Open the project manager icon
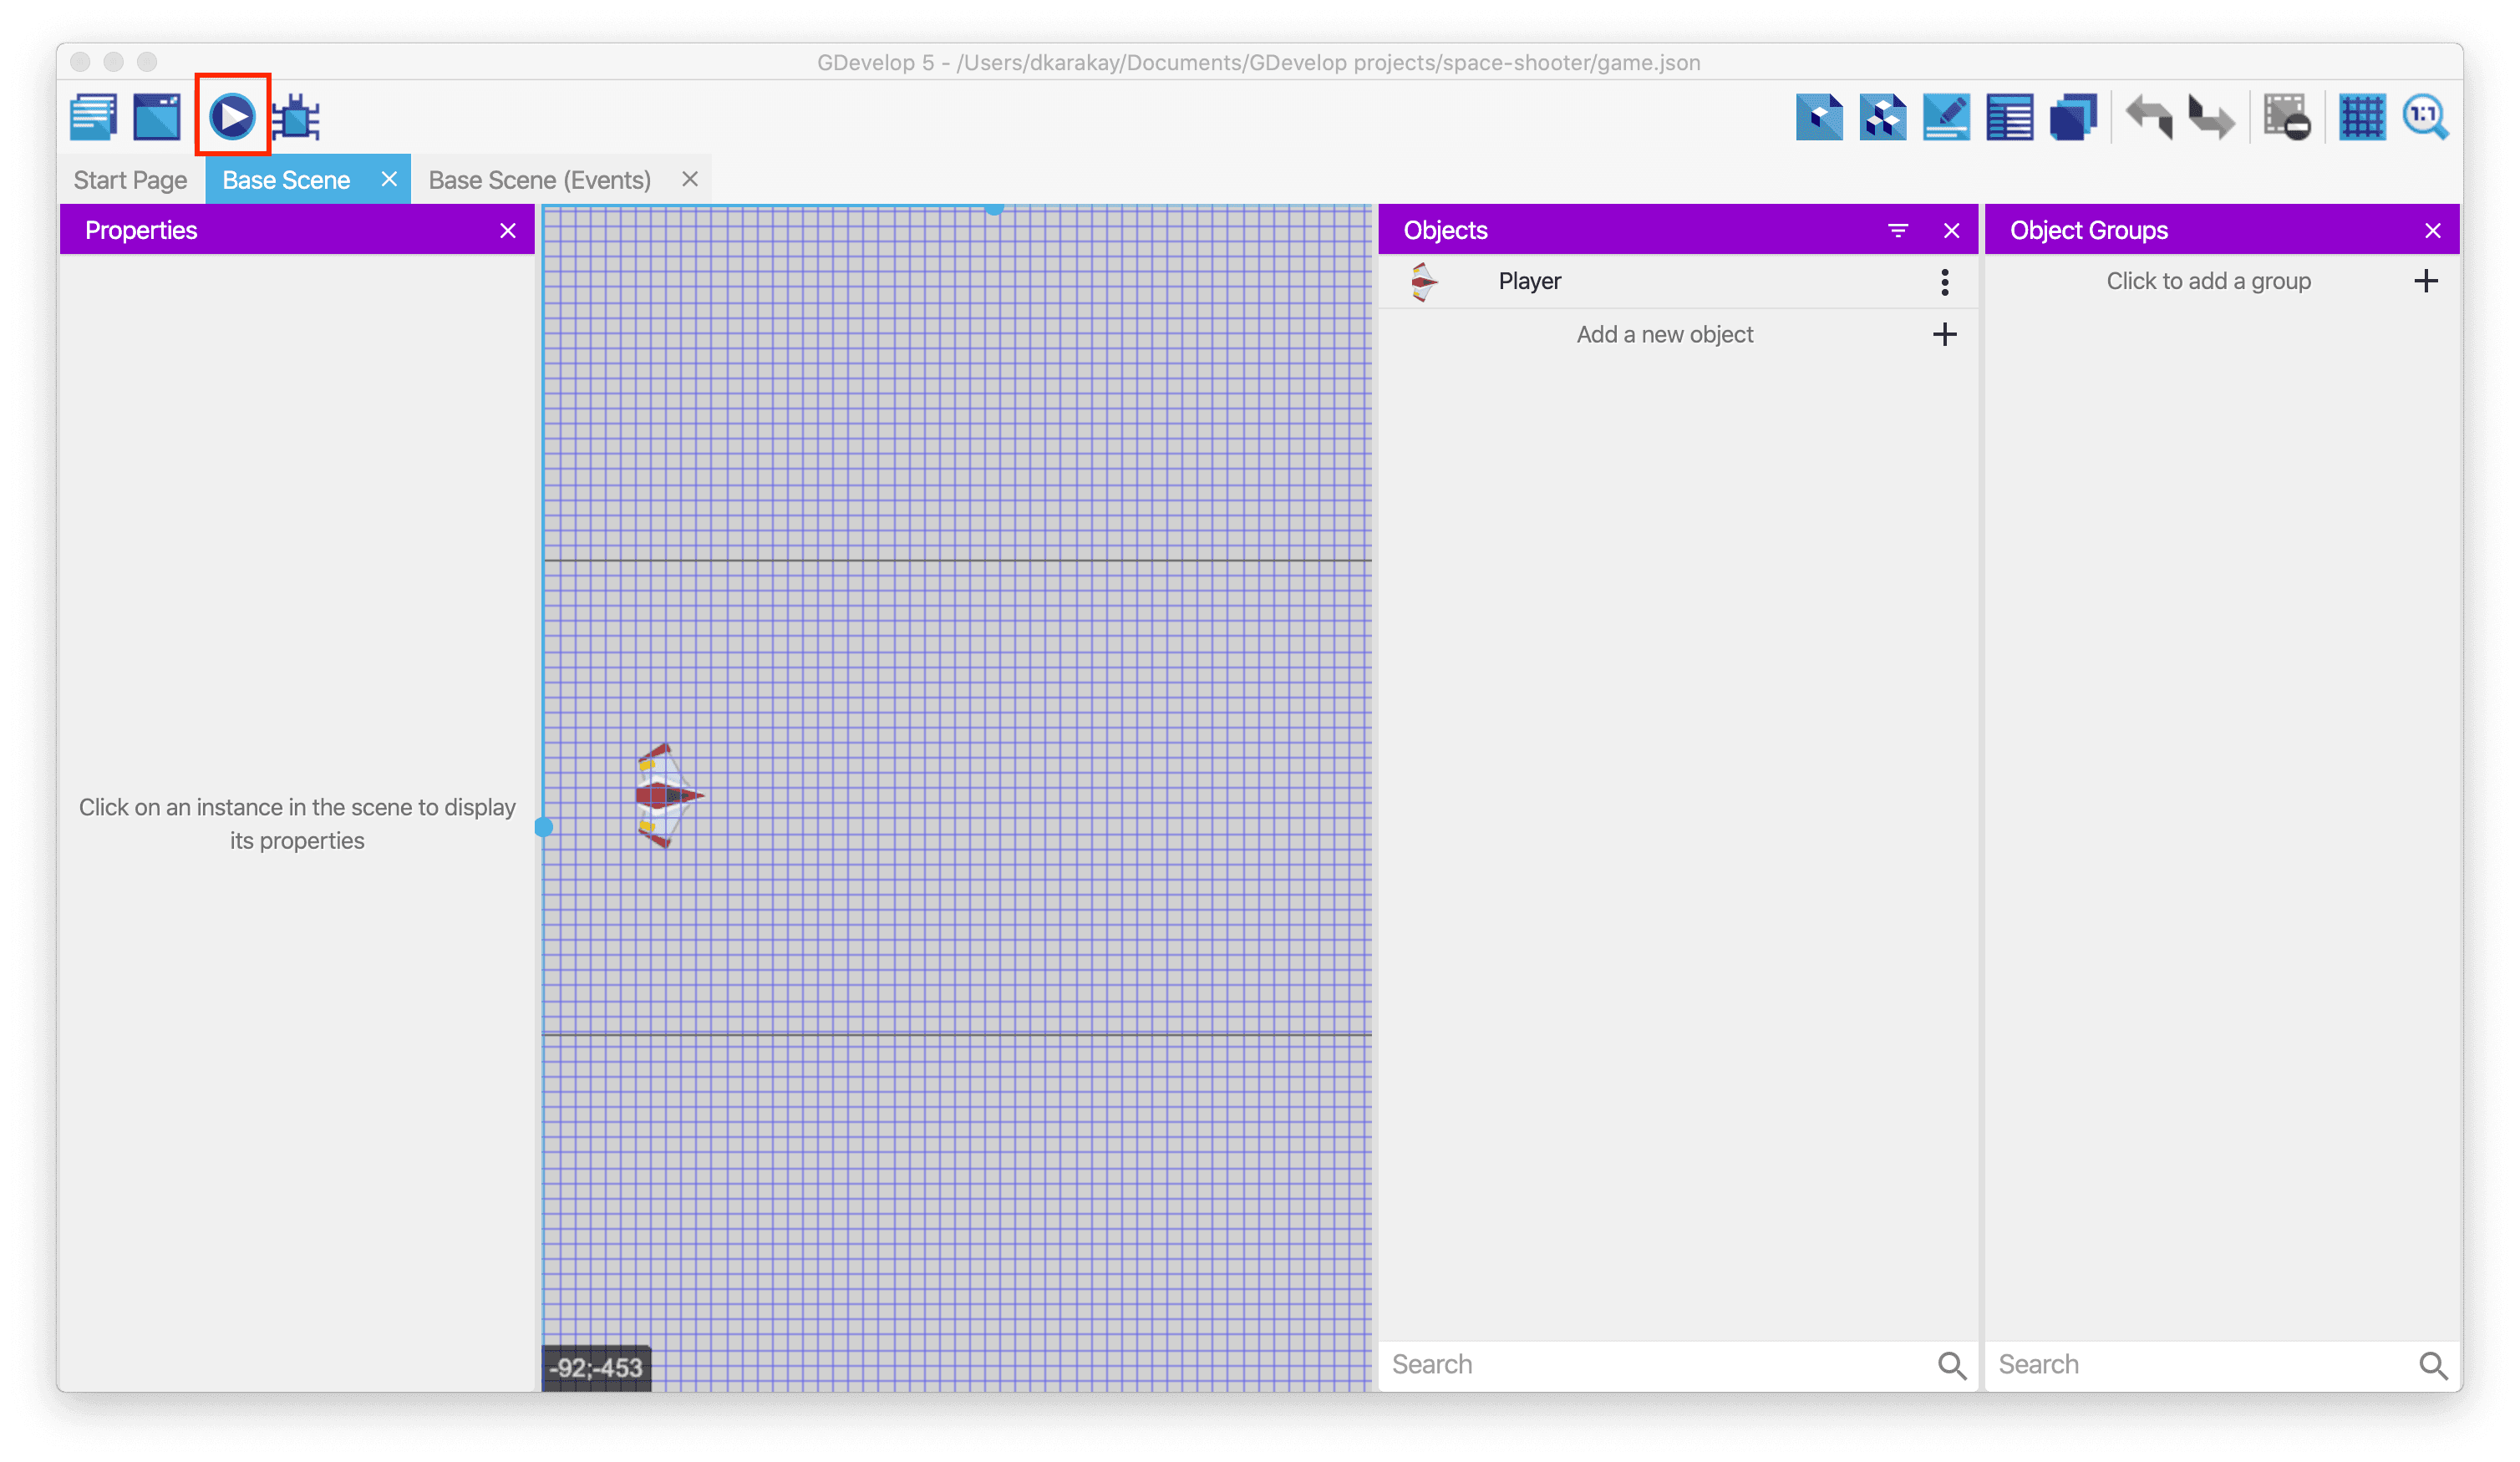Screen dimensions: 2520x1462 click(x=94, y=117)
